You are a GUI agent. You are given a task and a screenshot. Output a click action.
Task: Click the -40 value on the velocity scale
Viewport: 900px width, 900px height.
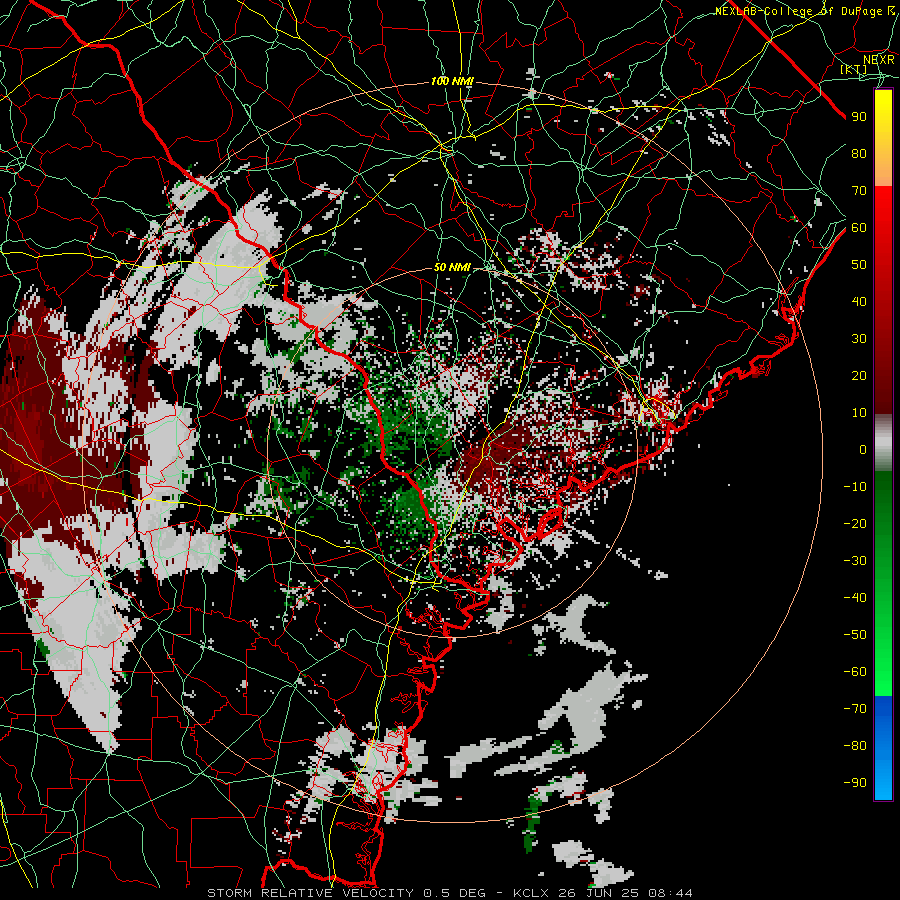(x=855, y=598)
